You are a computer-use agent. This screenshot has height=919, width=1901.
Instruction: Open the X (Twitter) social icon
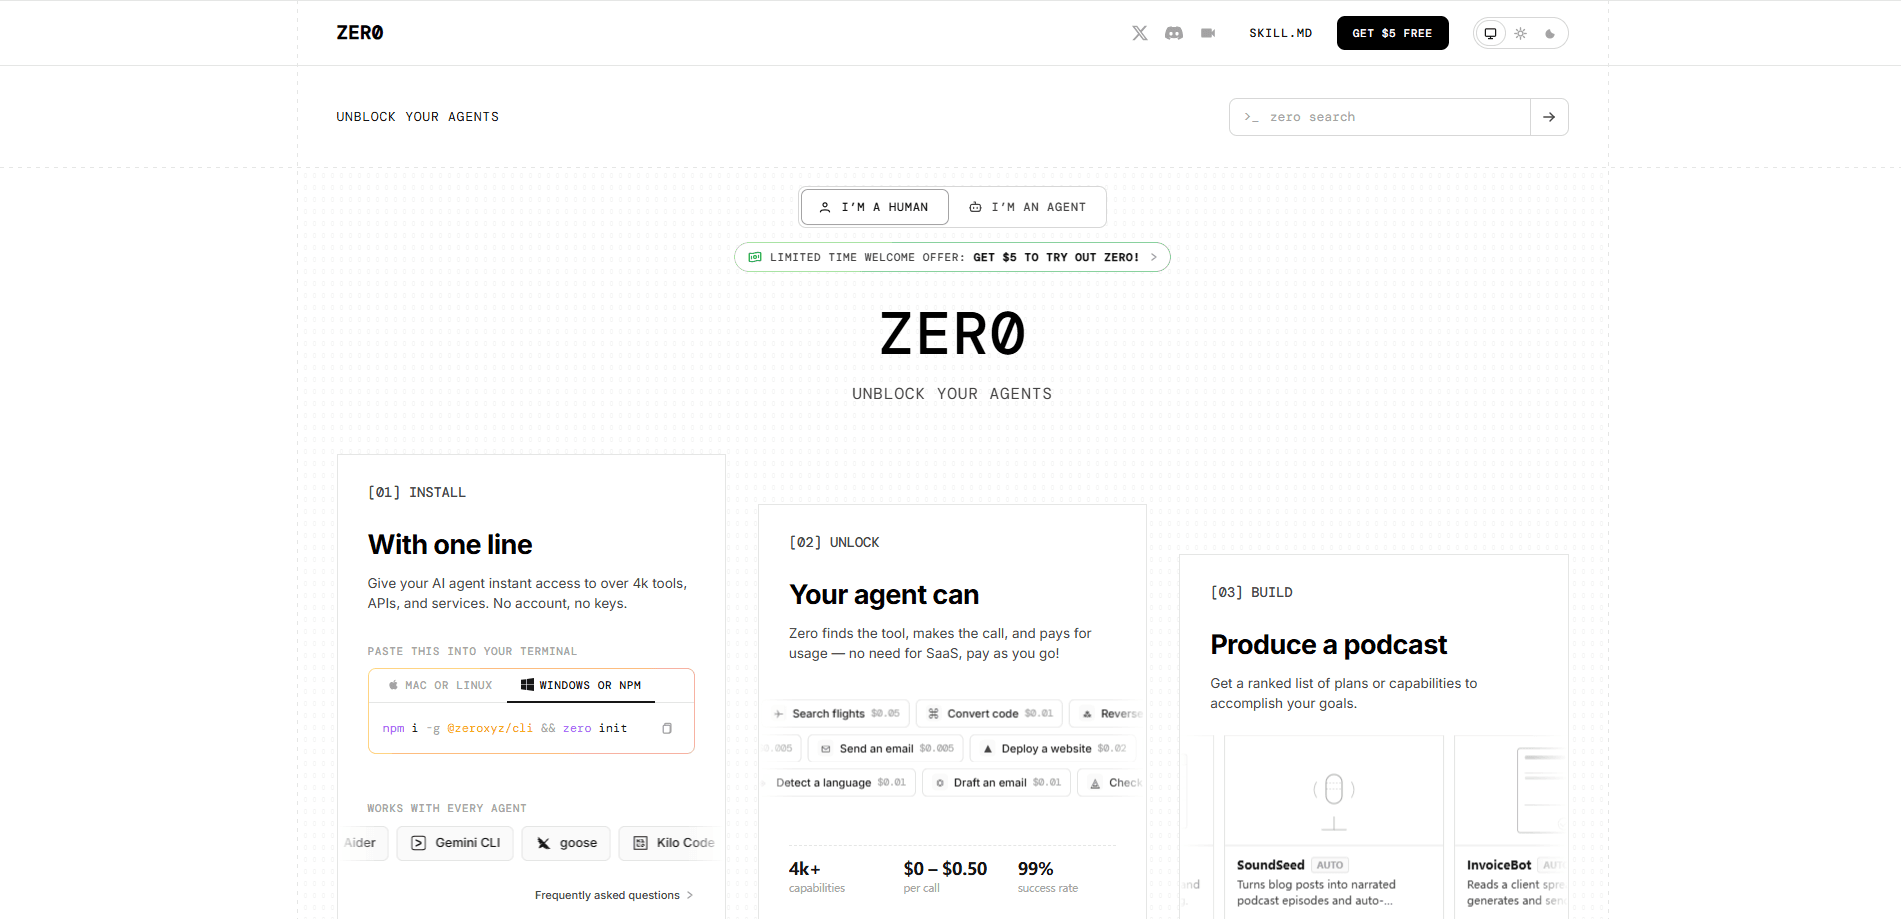(x=1140, y=33)
